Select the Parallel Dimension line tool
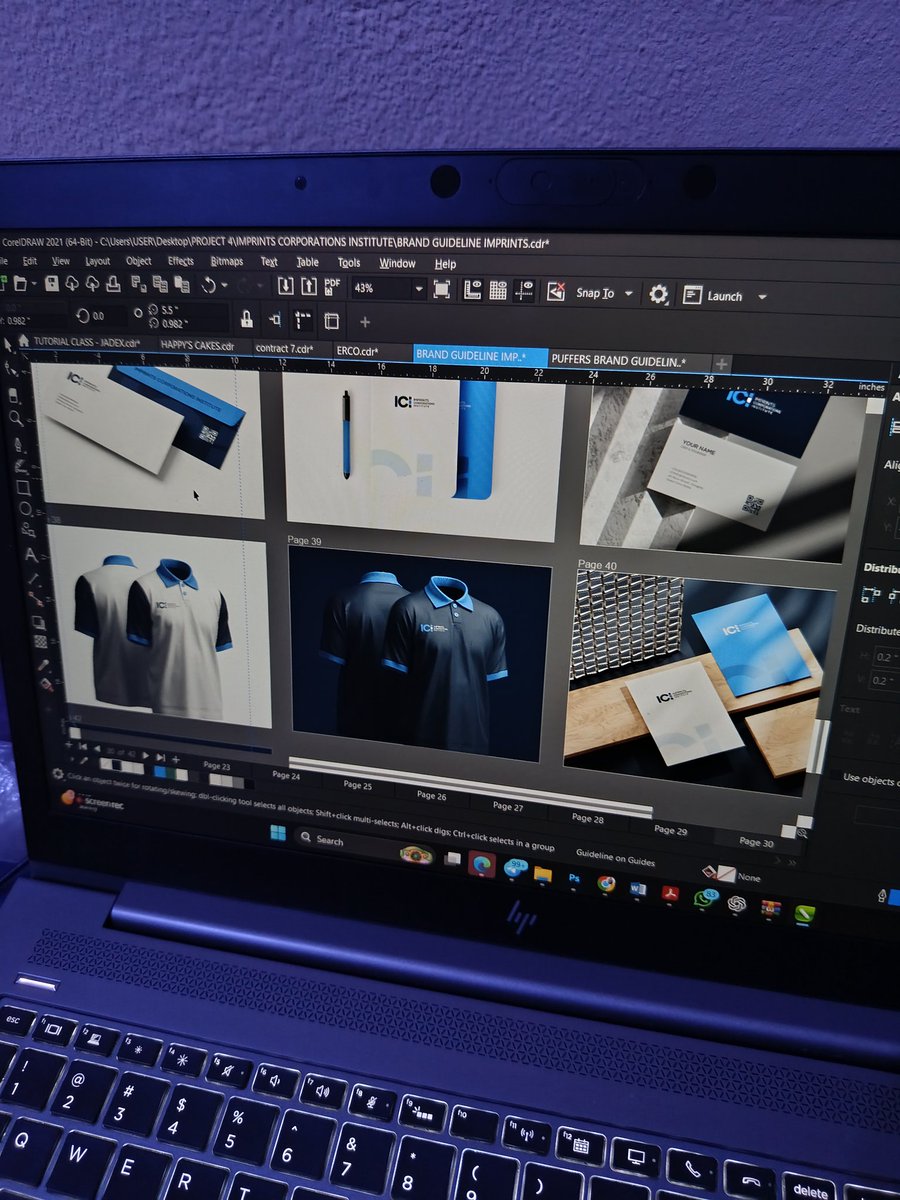This screenshot has width=900, height=1200. (34, 579)
